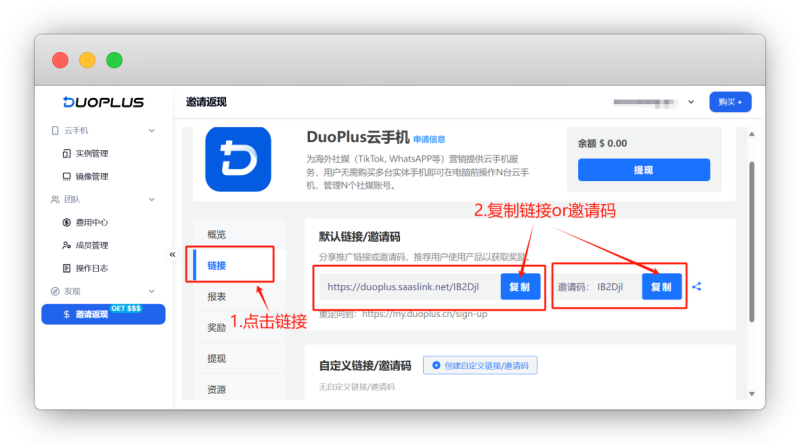Open the account dropdown chevron

(x=691, y=102)
